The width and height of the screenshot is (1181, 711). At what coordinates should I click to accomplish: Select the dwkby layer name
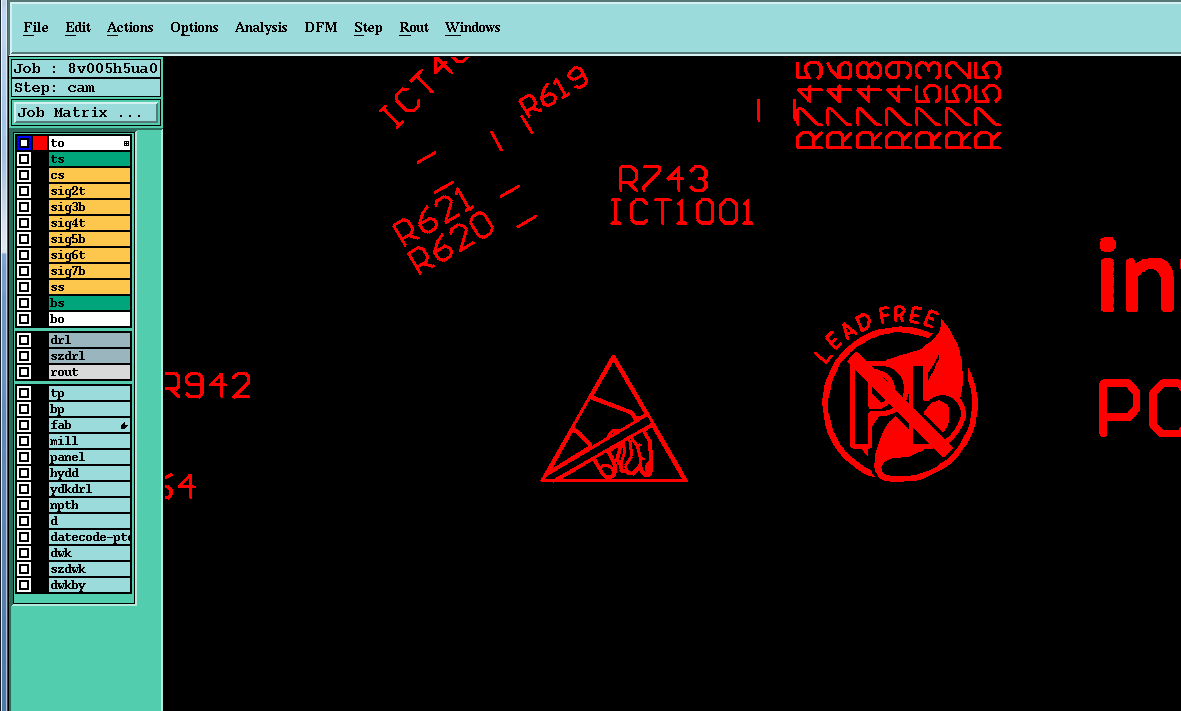(90, 585)
